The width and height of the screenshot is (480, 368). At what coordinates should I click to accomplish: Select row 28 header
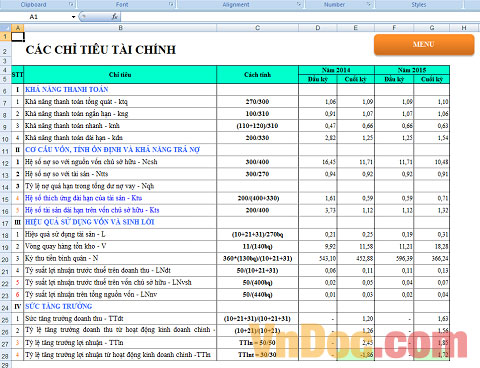(5, 355)
